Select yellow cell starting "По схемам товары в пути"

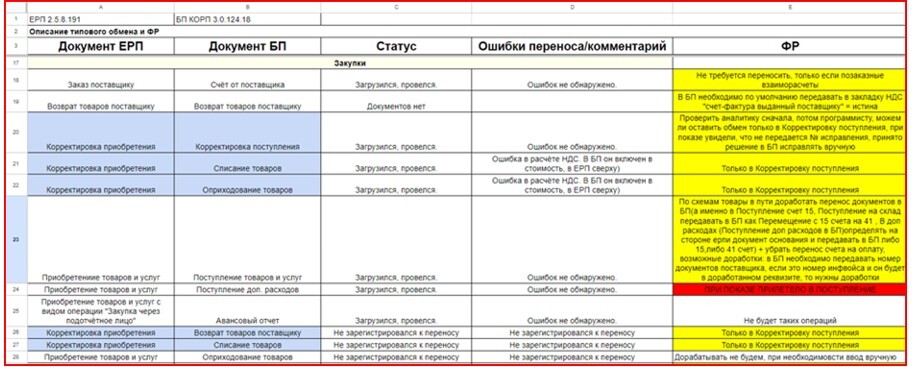pos(790,240)
